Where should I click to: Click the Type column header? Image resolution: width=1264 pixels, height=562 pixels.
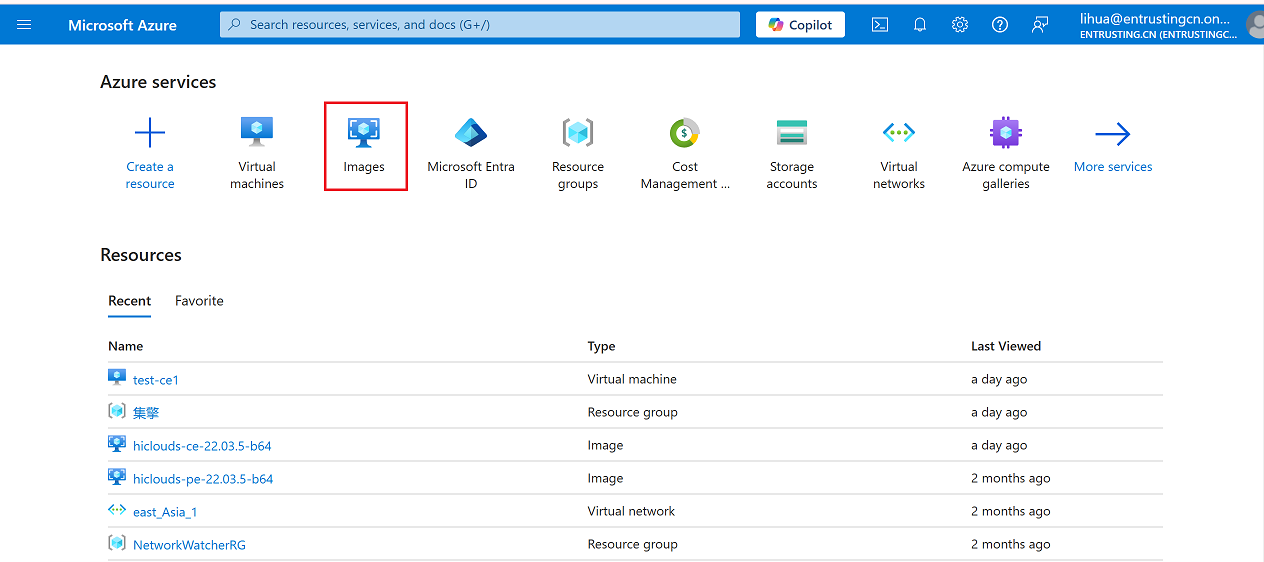click(x=602, y=346)
